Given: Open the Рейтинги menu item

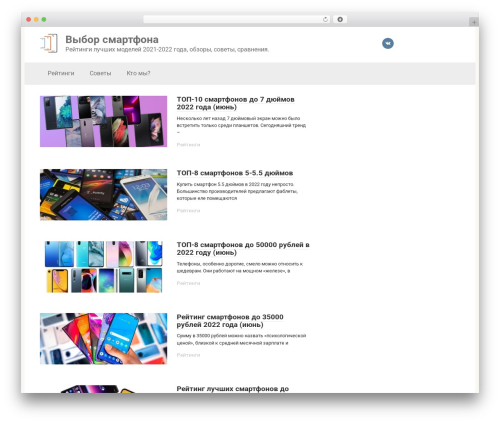Looking at the screenshot, I should [x=61, y=73].
